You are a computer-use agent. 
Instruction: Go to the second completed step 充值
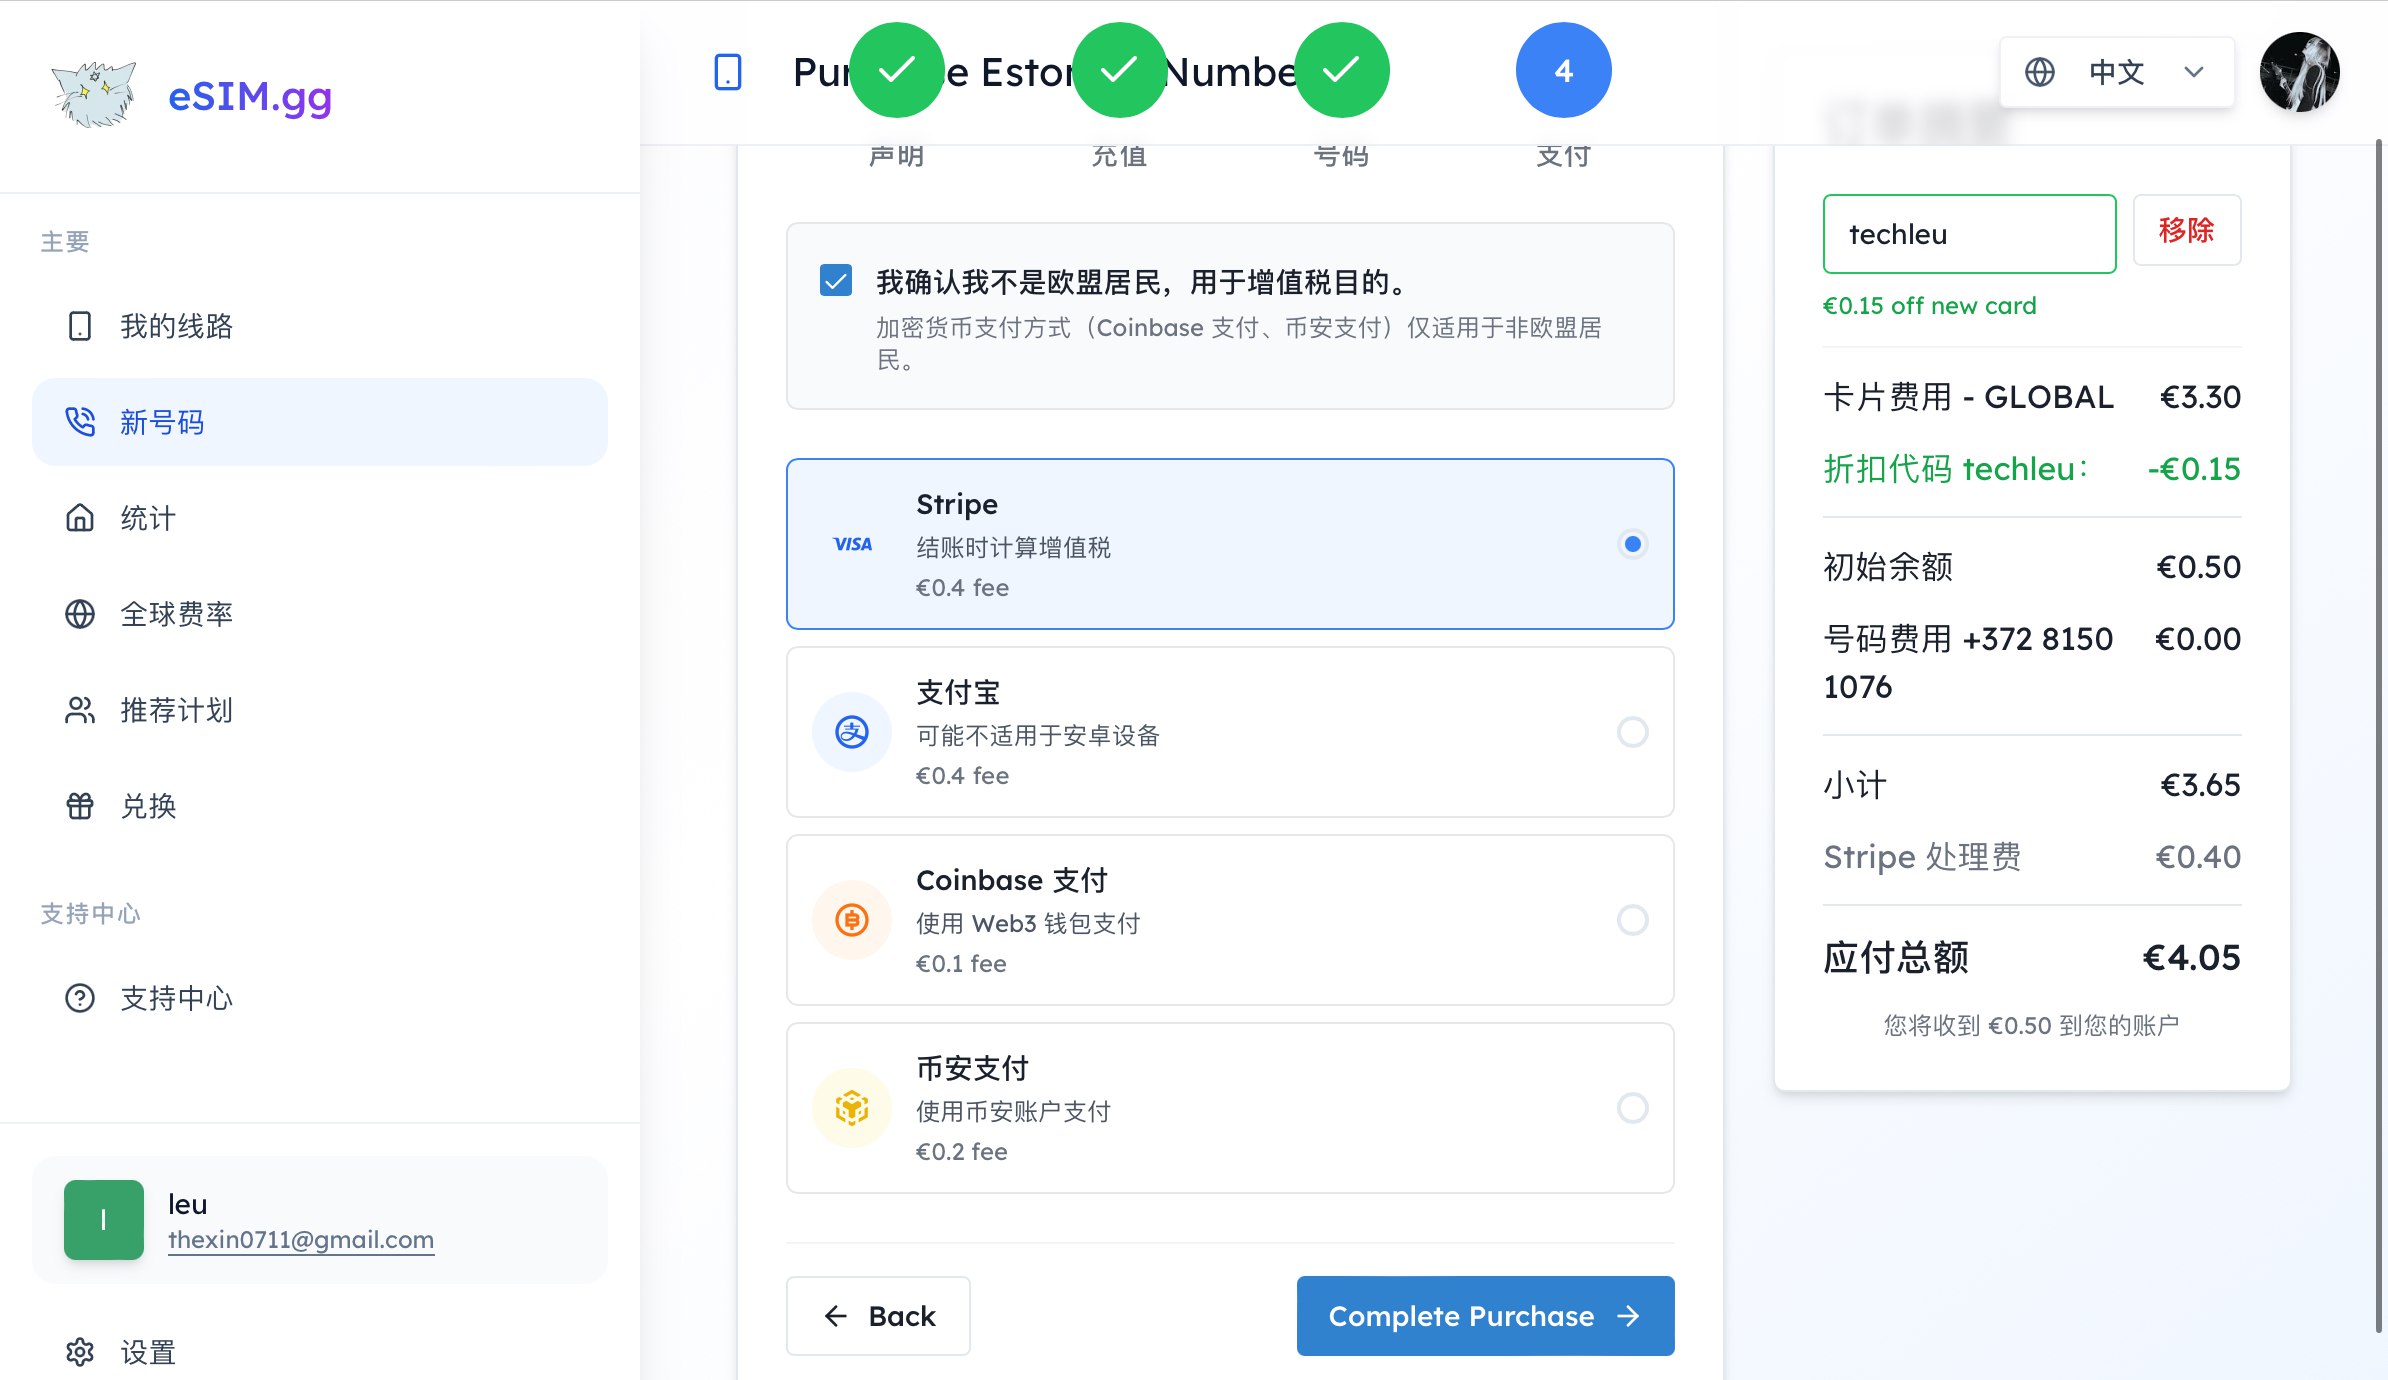click(x=1120, y=70)
